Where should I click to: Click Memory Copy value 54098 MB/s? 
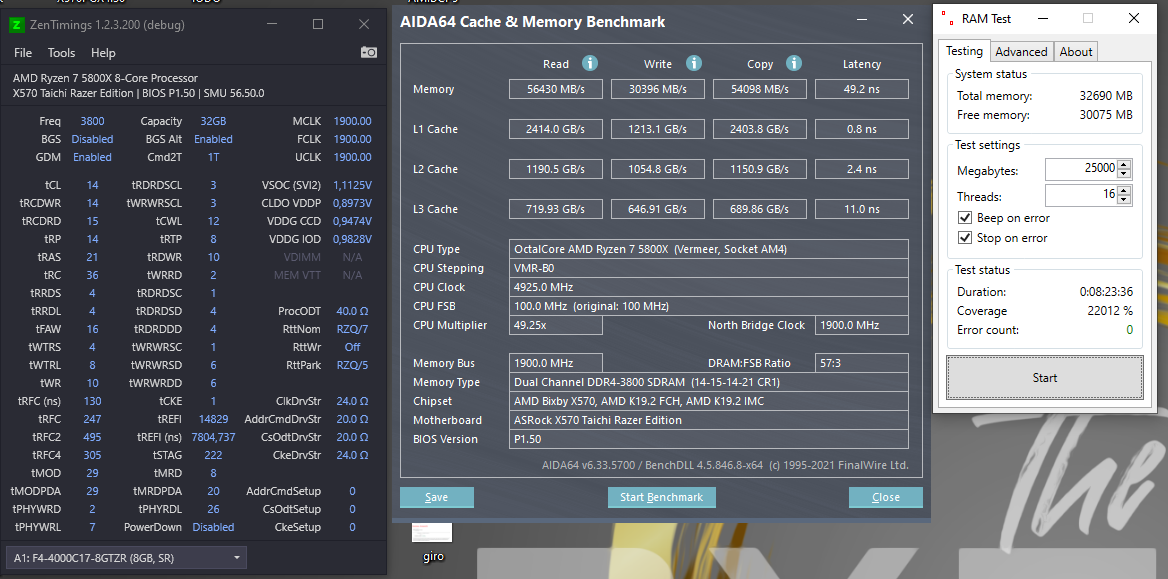[760, 89]
